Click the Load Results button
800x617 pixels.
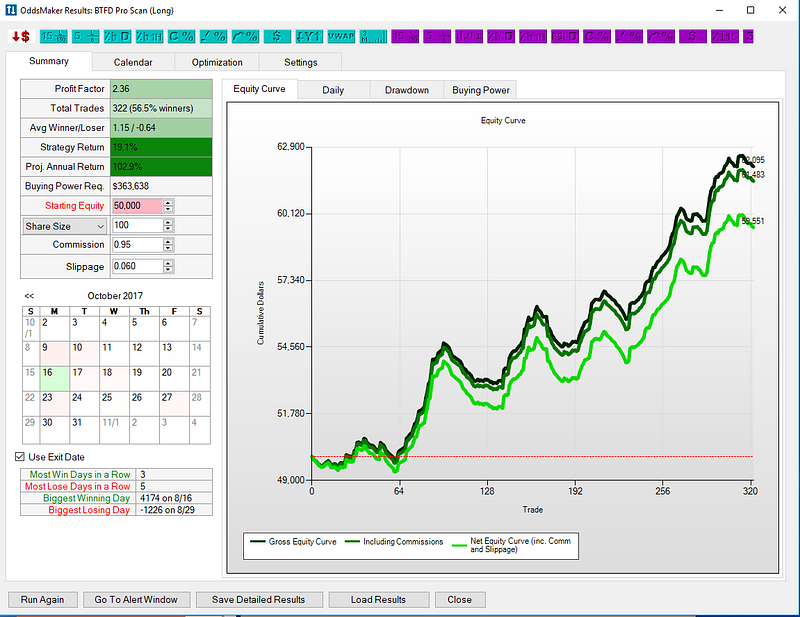tap(378, 600)
